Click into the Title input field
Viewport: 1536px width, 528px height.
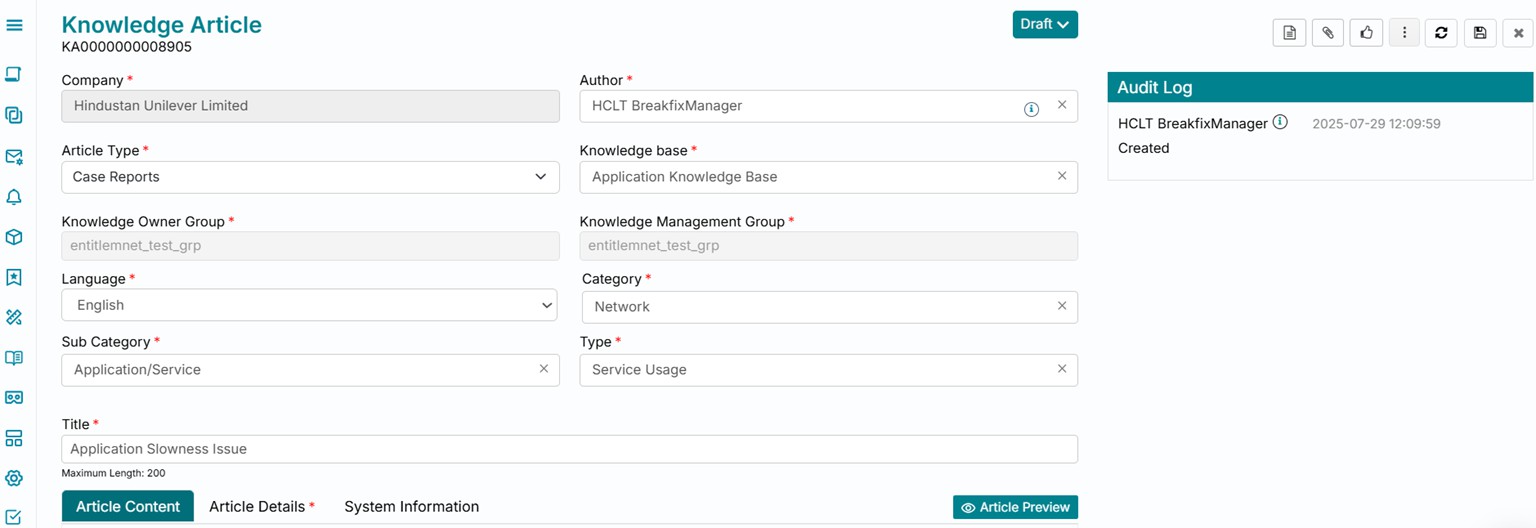point(569,449)
